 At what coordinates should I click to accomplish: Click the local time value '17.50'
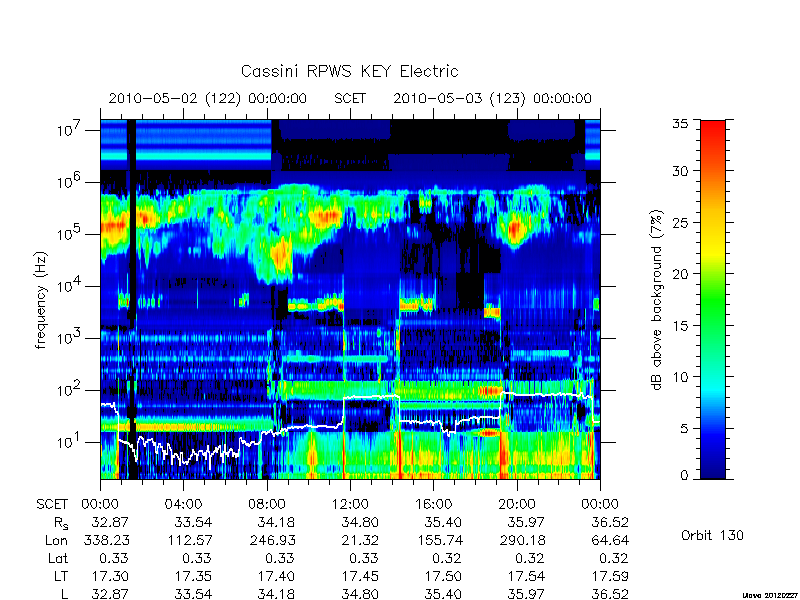[443, 577]
